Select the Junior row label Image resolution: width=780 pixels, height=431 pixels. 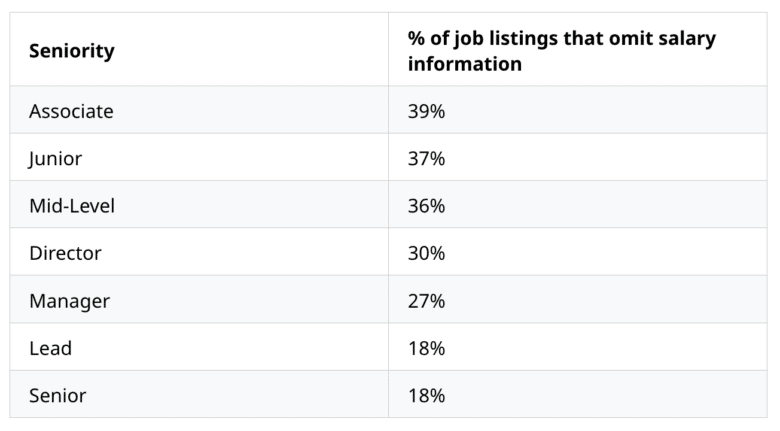(x=55, y=159)
